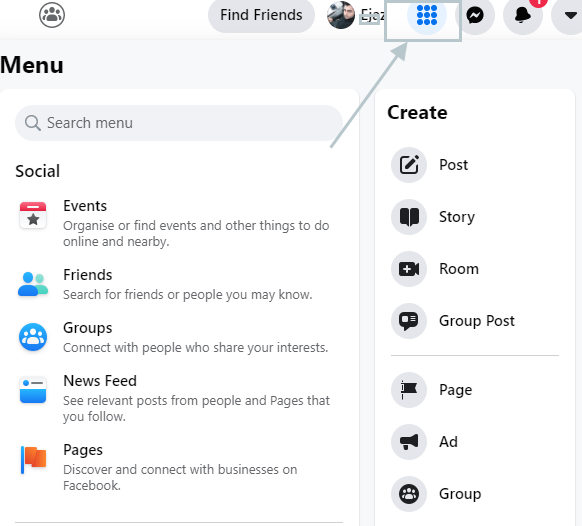Open the Groups menu title in Social

[88, 328]
